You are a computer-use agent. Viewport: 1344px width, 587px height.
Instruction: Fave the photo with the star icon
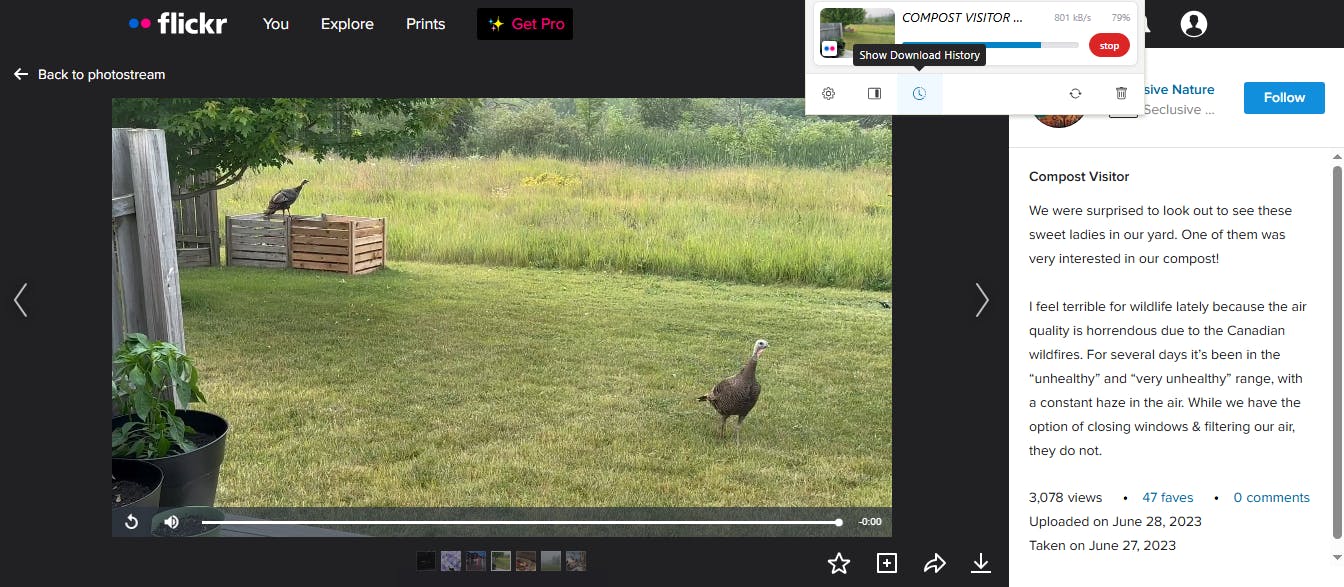[x=839, y=563]
